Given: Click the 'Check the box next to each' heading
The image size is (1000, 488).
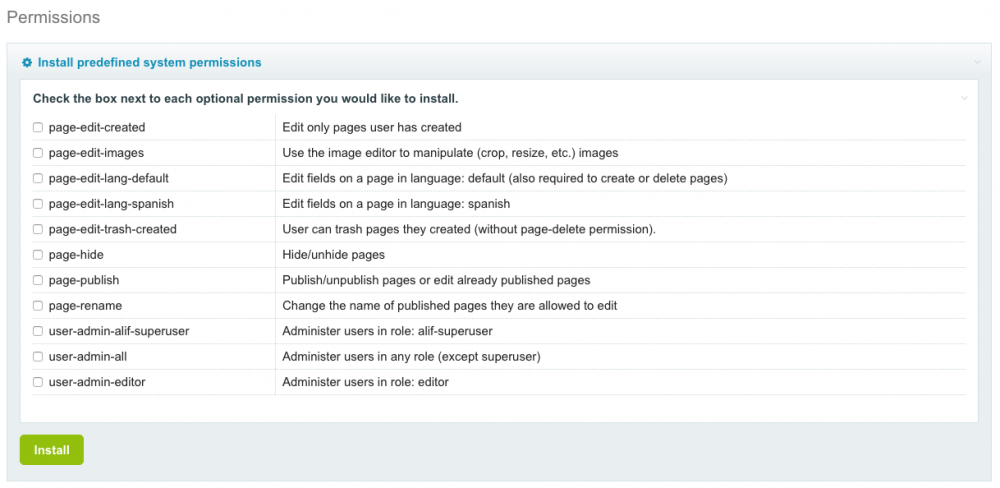Looking at the screenshot, I should tap(246, 99).
